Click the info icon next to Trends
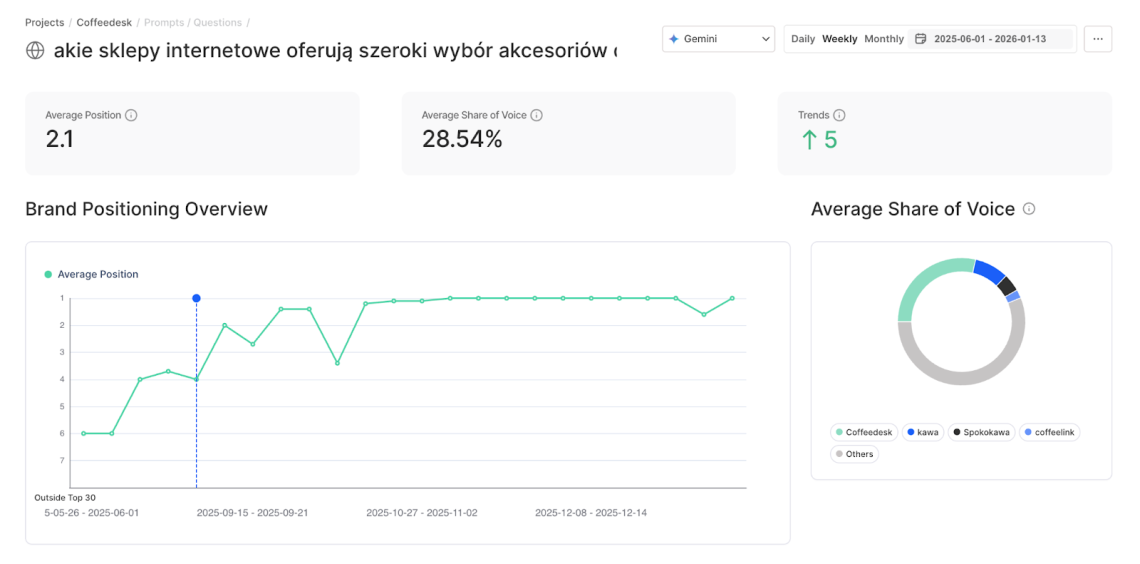 tap(839, 115)
